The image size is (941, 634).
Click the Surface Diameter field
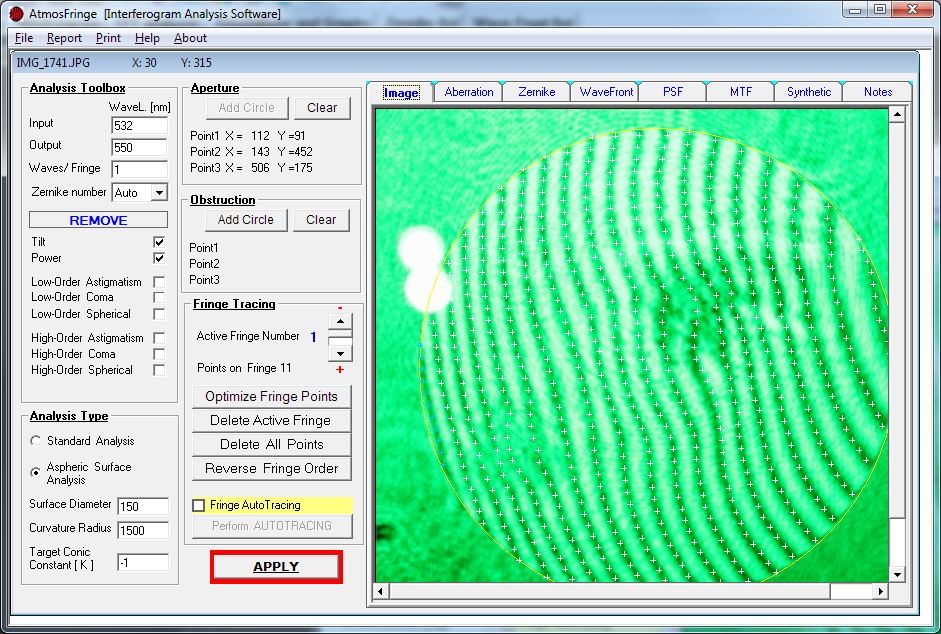(143, 506)
